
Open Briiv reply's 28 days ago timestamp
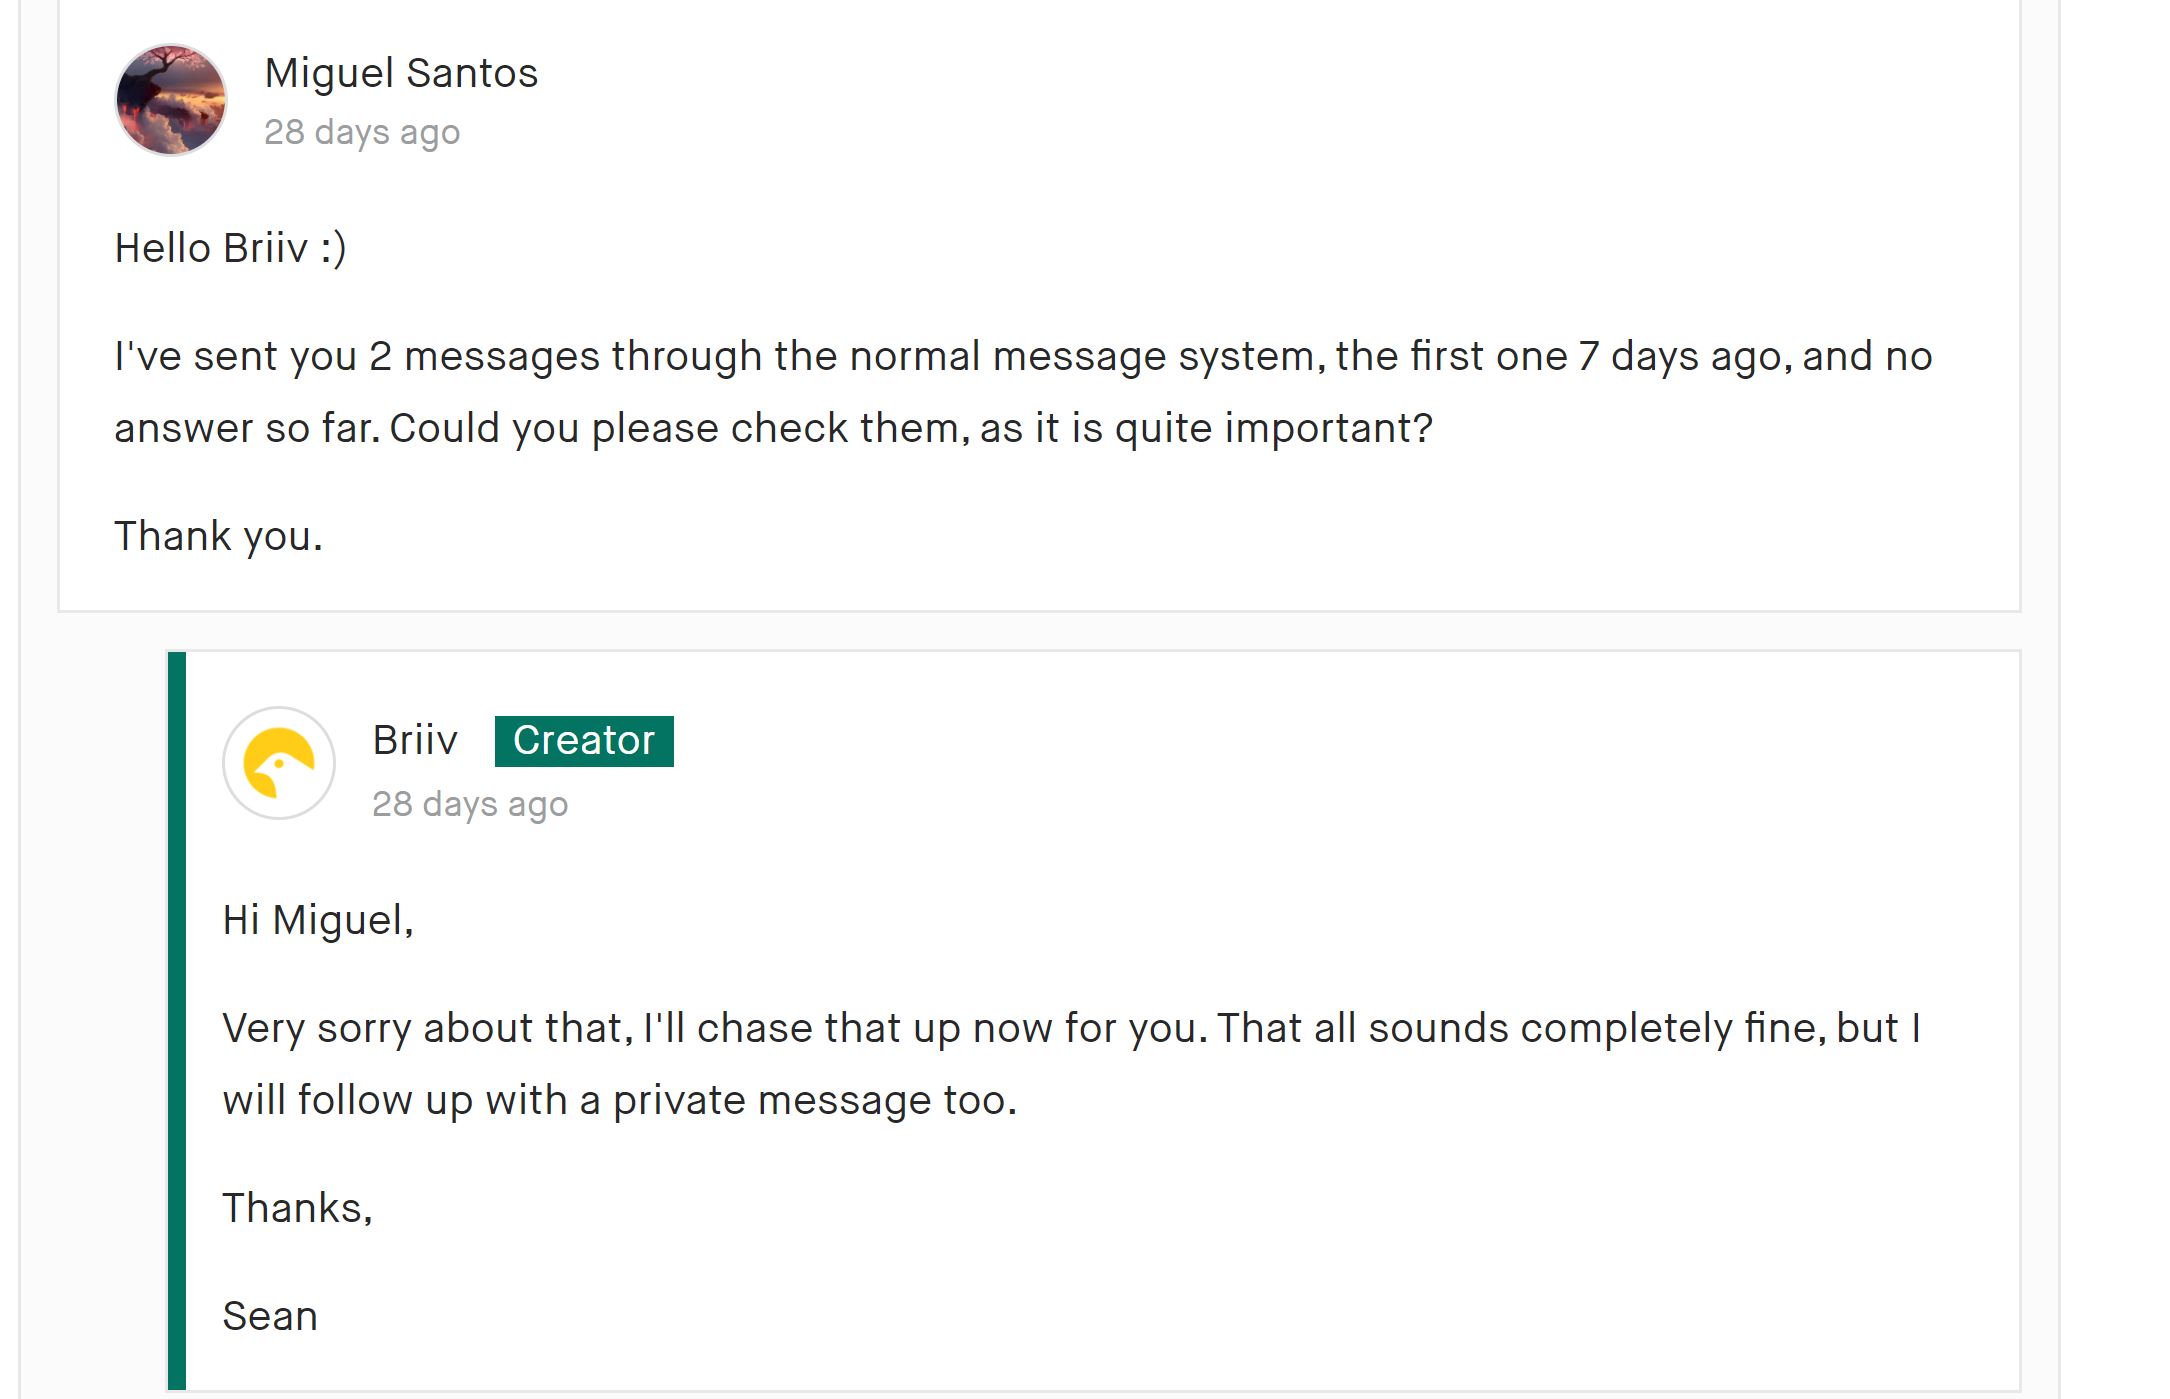(x=470, y=804)
